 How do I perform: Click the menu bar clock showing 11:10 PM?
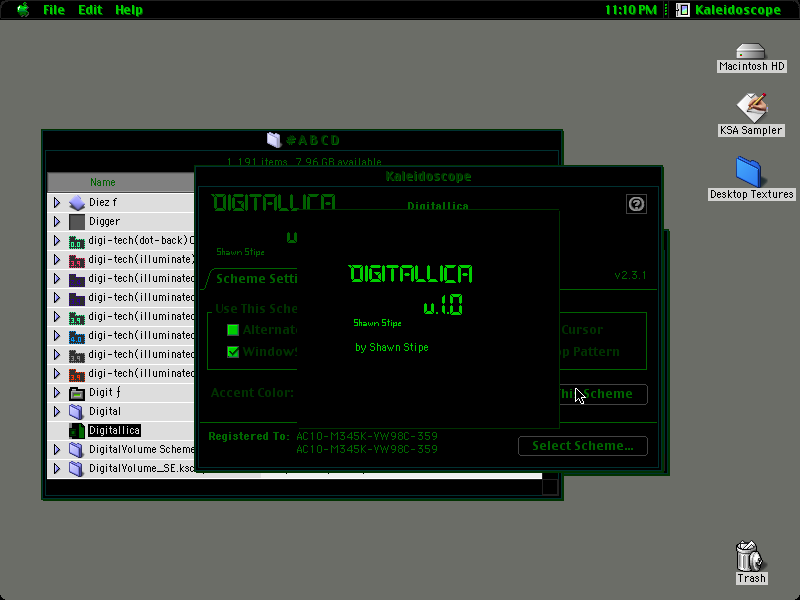coord(631,10)
